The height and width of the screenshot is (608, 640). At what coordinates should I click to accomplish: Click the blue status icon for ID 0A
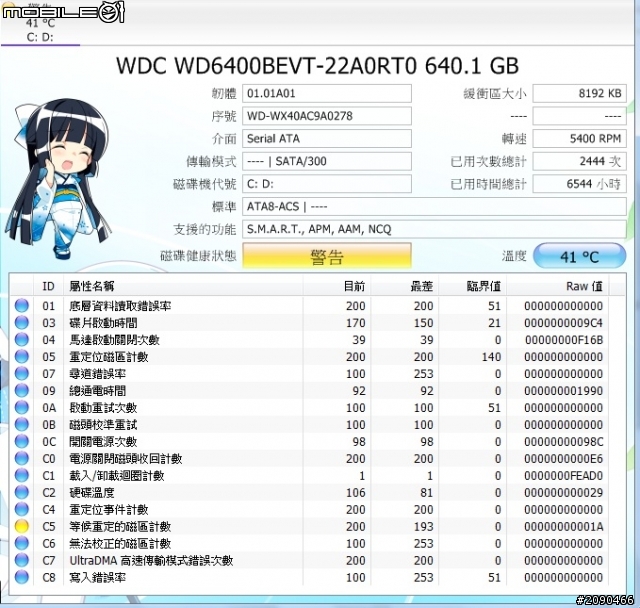(22, 408)
